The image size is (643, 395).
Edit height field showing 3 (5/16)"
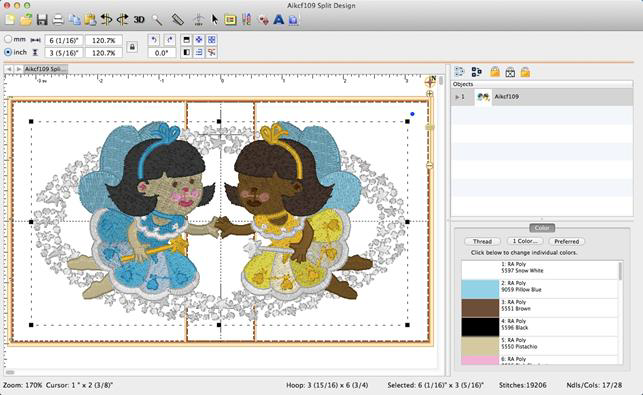point(63,53)
